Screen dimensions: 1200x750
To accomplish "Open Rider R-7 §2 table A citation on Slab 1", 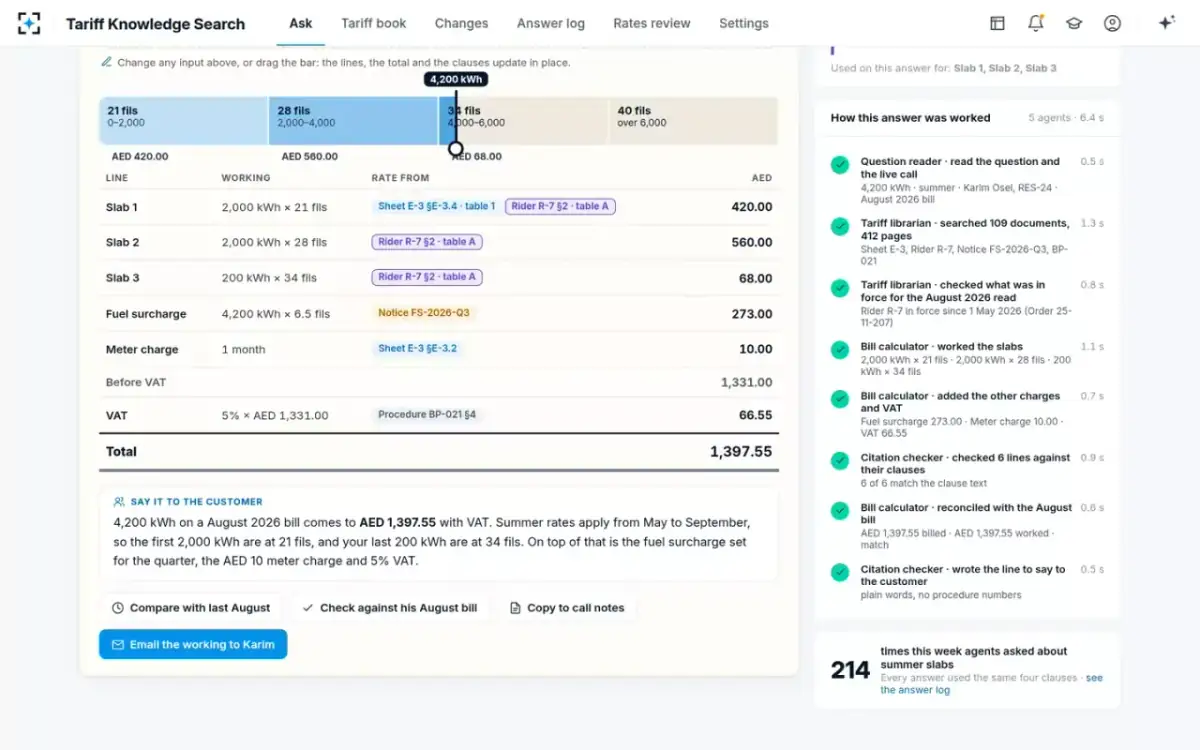I will [x=560, y=206].
